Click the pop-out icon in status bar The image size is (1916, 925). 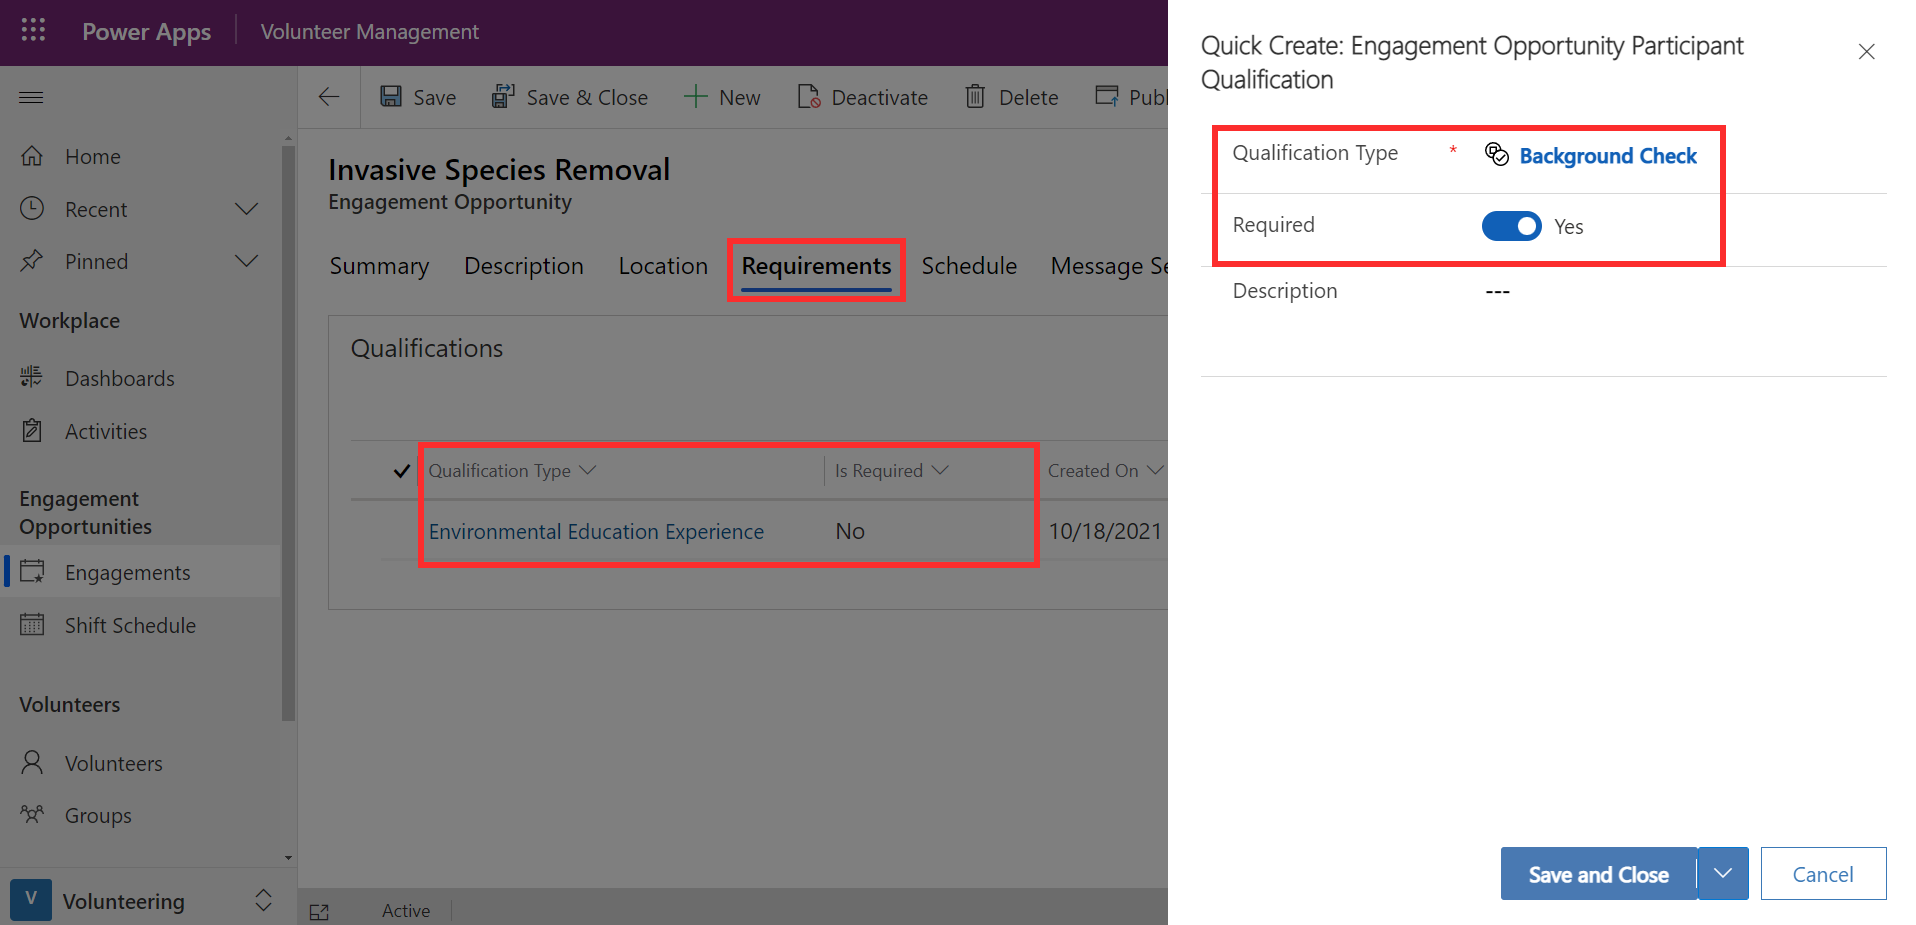pos(320,911)
